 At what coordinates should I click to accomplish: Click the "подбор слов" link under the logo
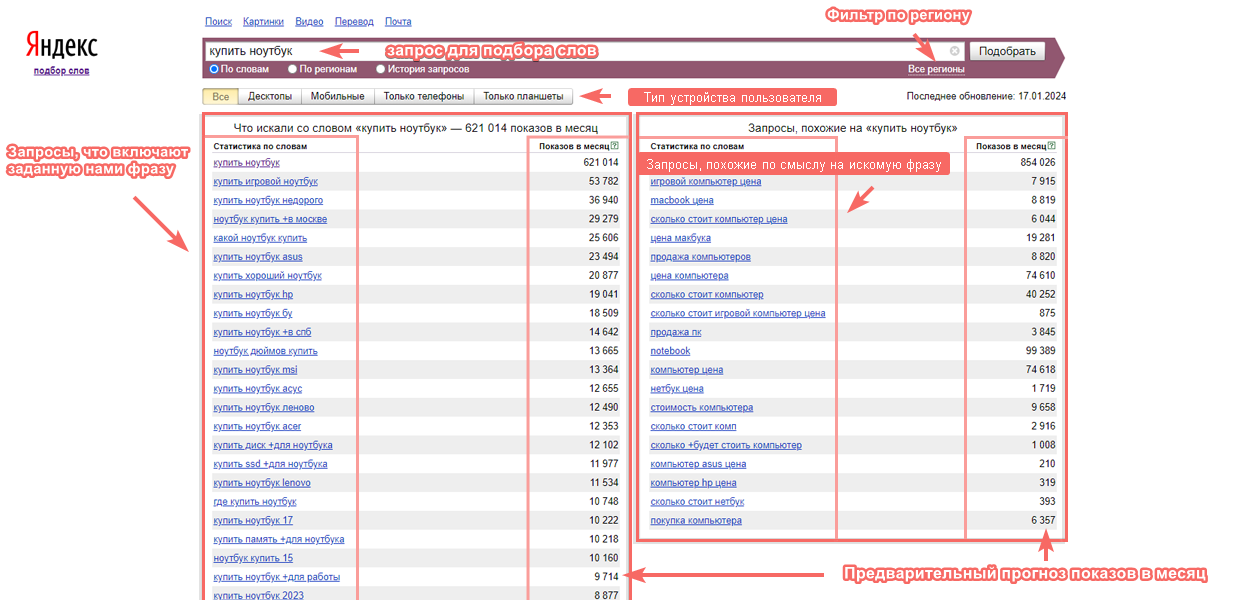point(61,70)
